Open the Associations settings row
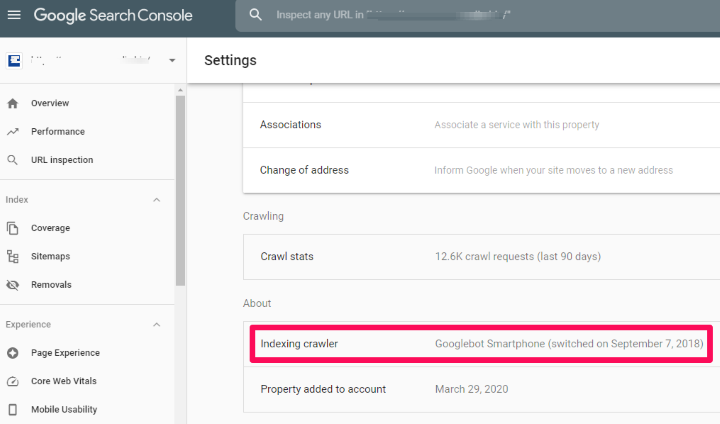The height and width of the screenshot is (424, 720). 481,125
